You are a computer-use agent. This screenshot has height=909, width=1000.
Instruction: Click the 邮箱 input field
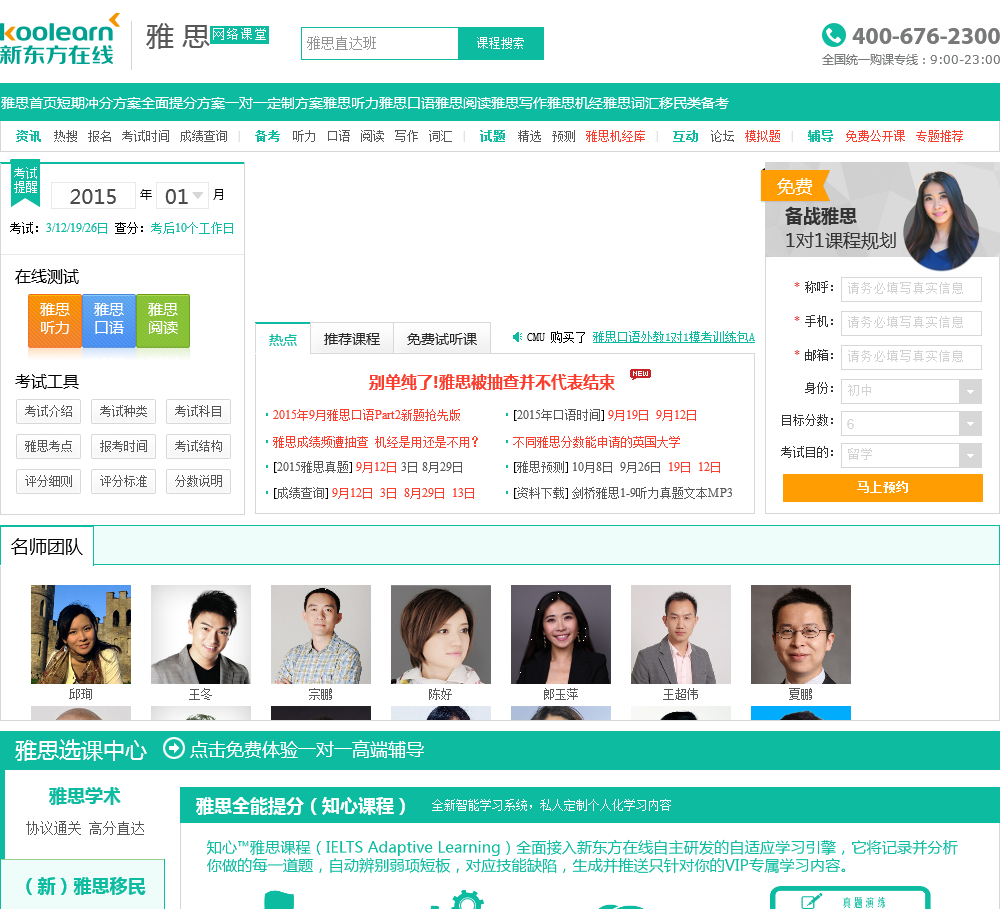tap(911, 356)
